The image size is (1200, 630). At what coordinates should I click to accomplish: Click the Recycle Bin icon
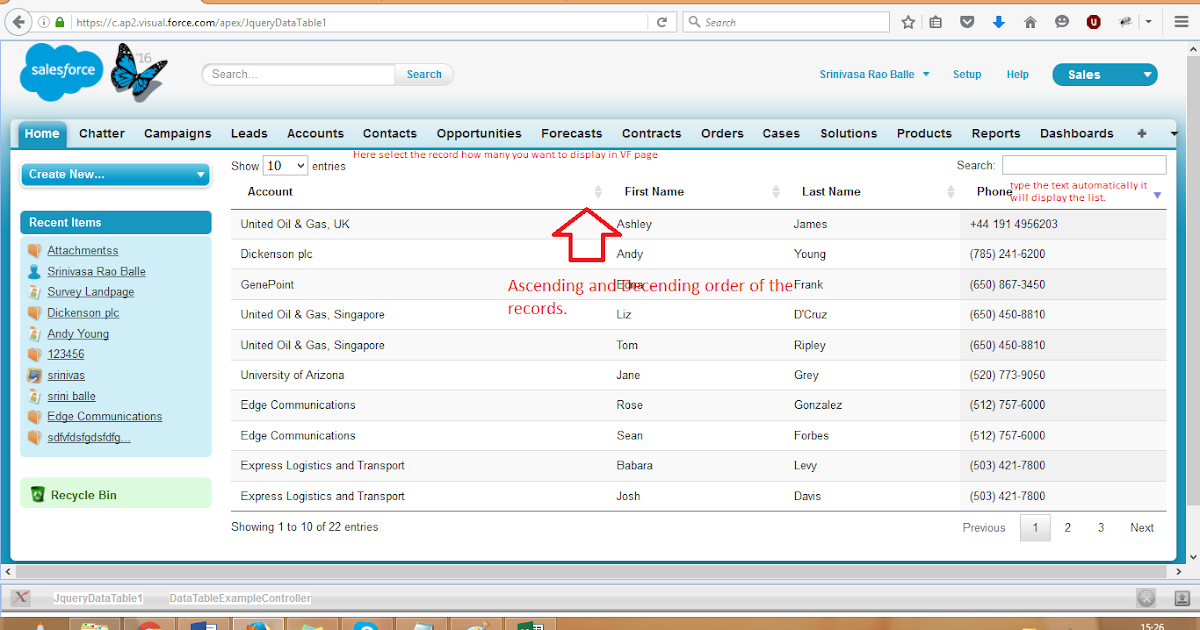38,494
